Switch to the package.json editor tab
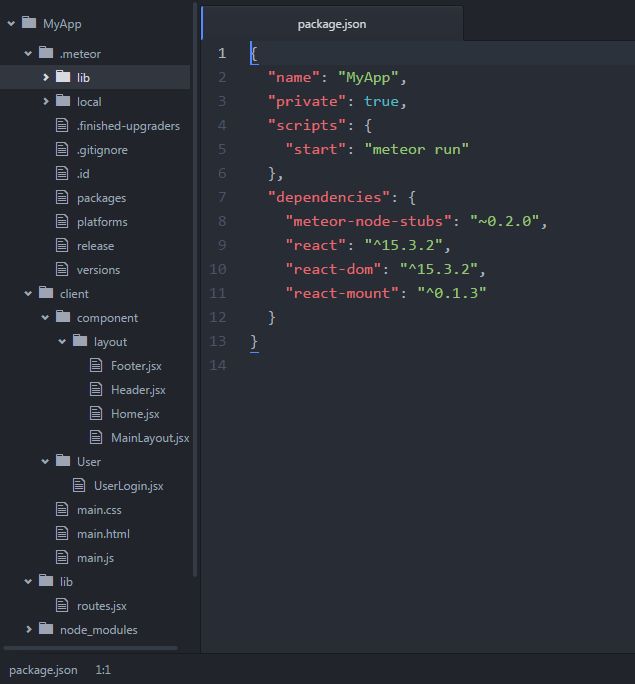635x684 pixels. tap(332, 24)
